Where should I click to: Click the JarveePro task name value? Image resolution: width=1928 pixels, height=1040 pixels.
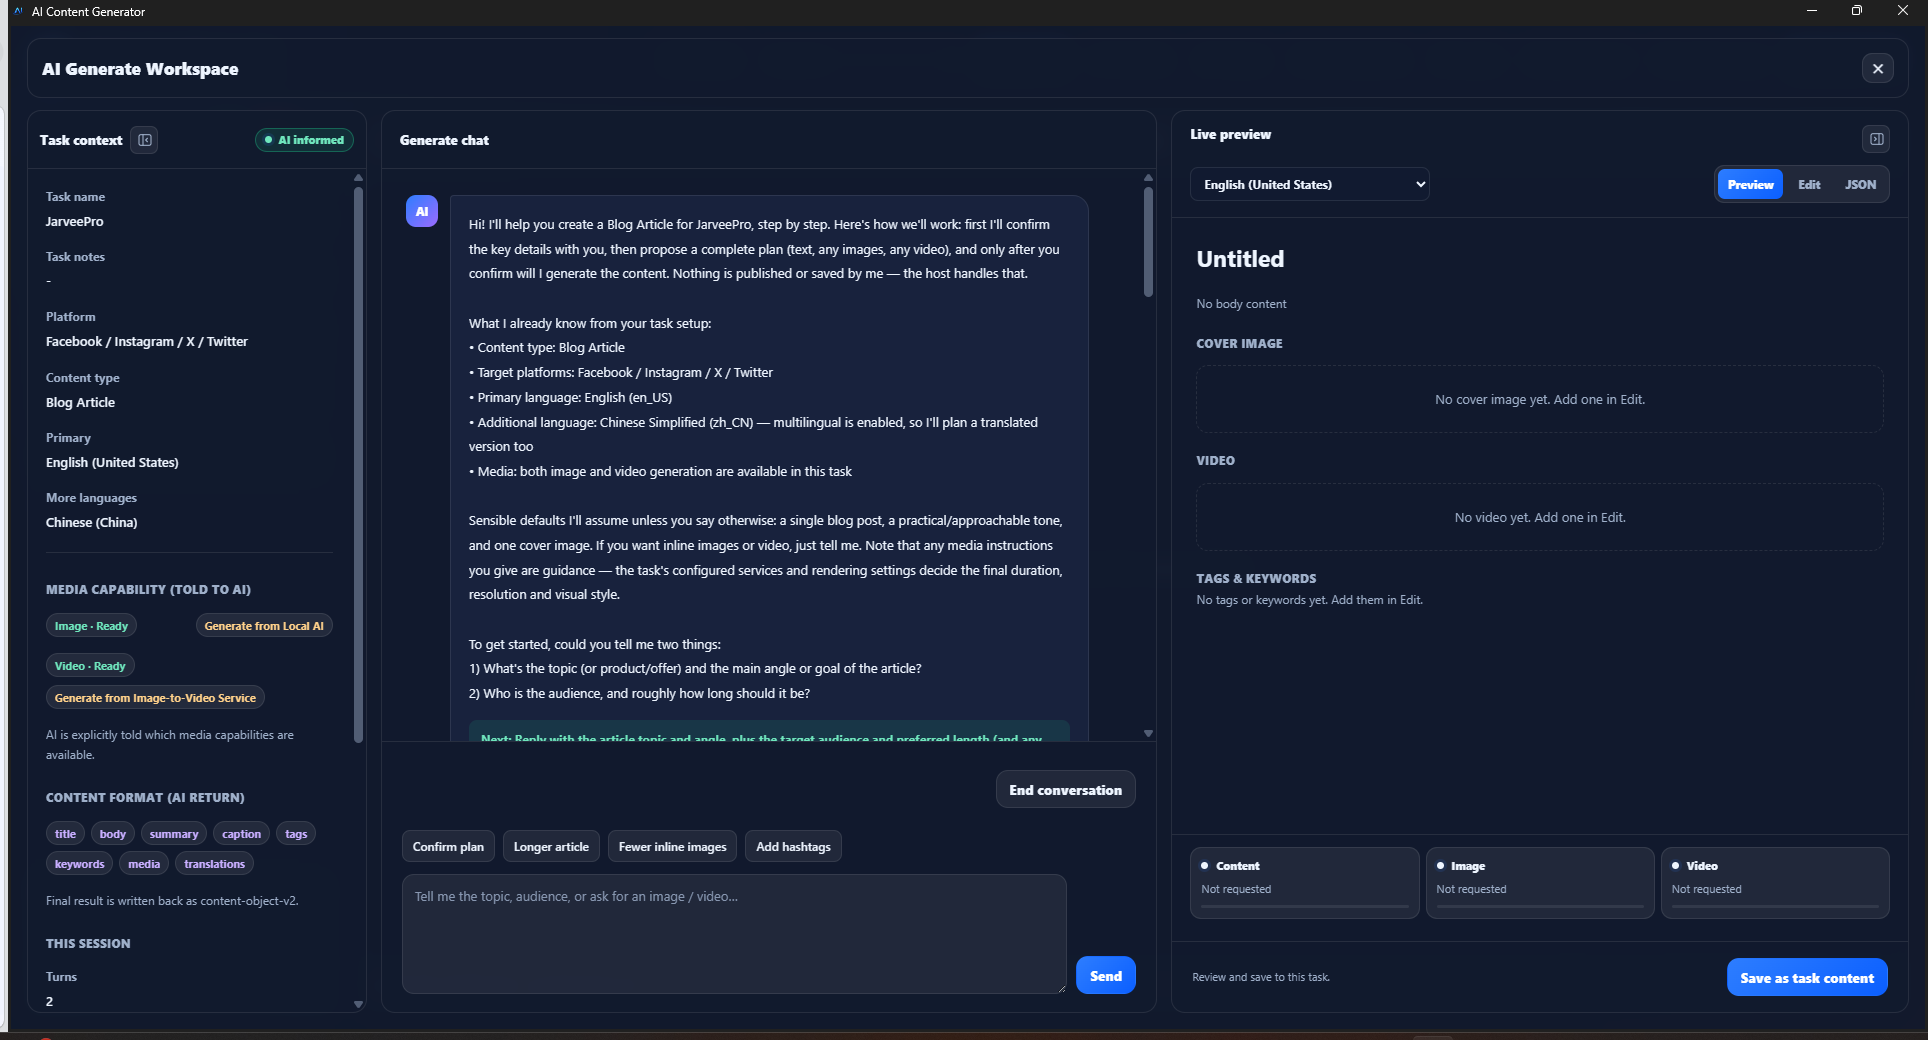pos(74,221)
